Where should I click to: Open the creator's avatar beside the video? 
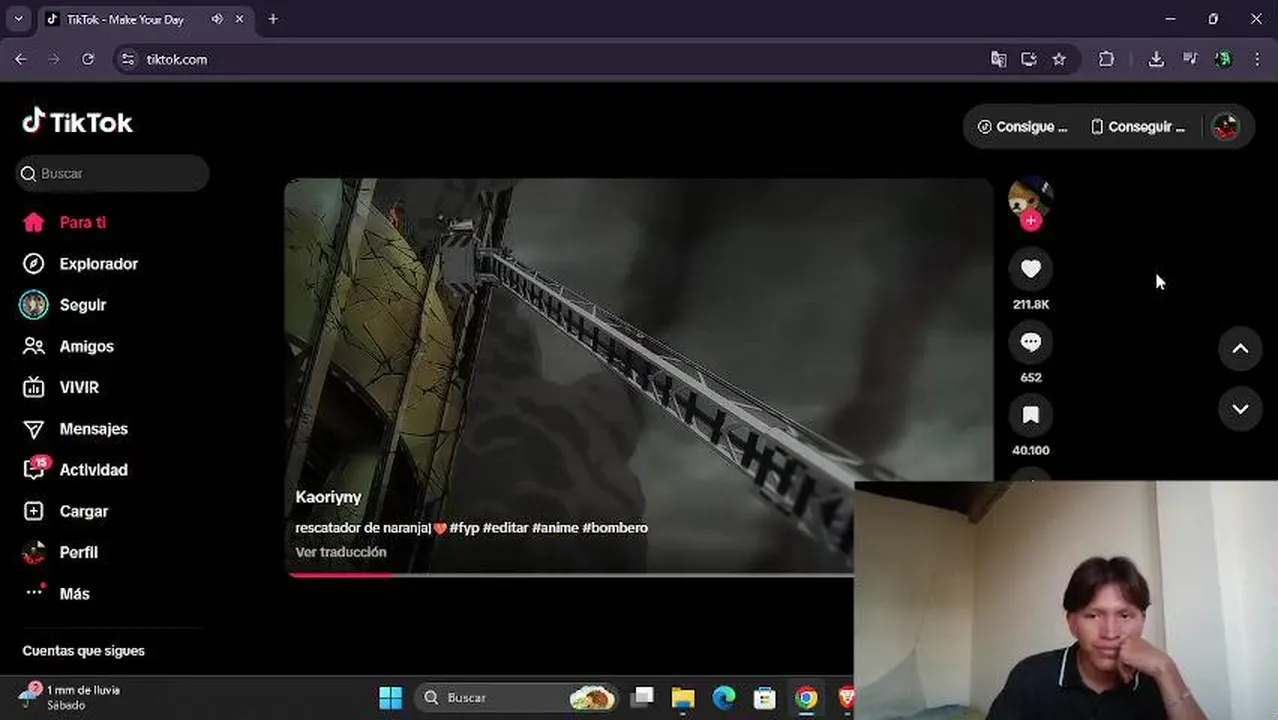[1030, 198]
